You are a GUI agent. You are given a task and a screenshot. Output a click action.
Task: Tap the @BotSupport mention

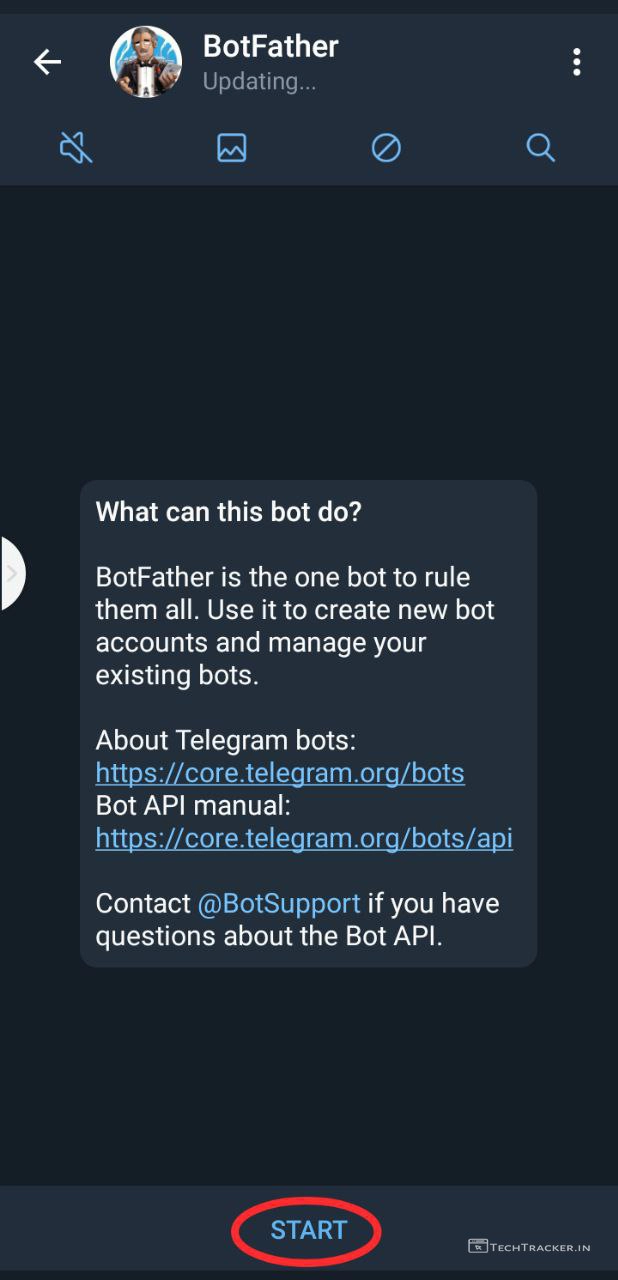click(279, 903)
